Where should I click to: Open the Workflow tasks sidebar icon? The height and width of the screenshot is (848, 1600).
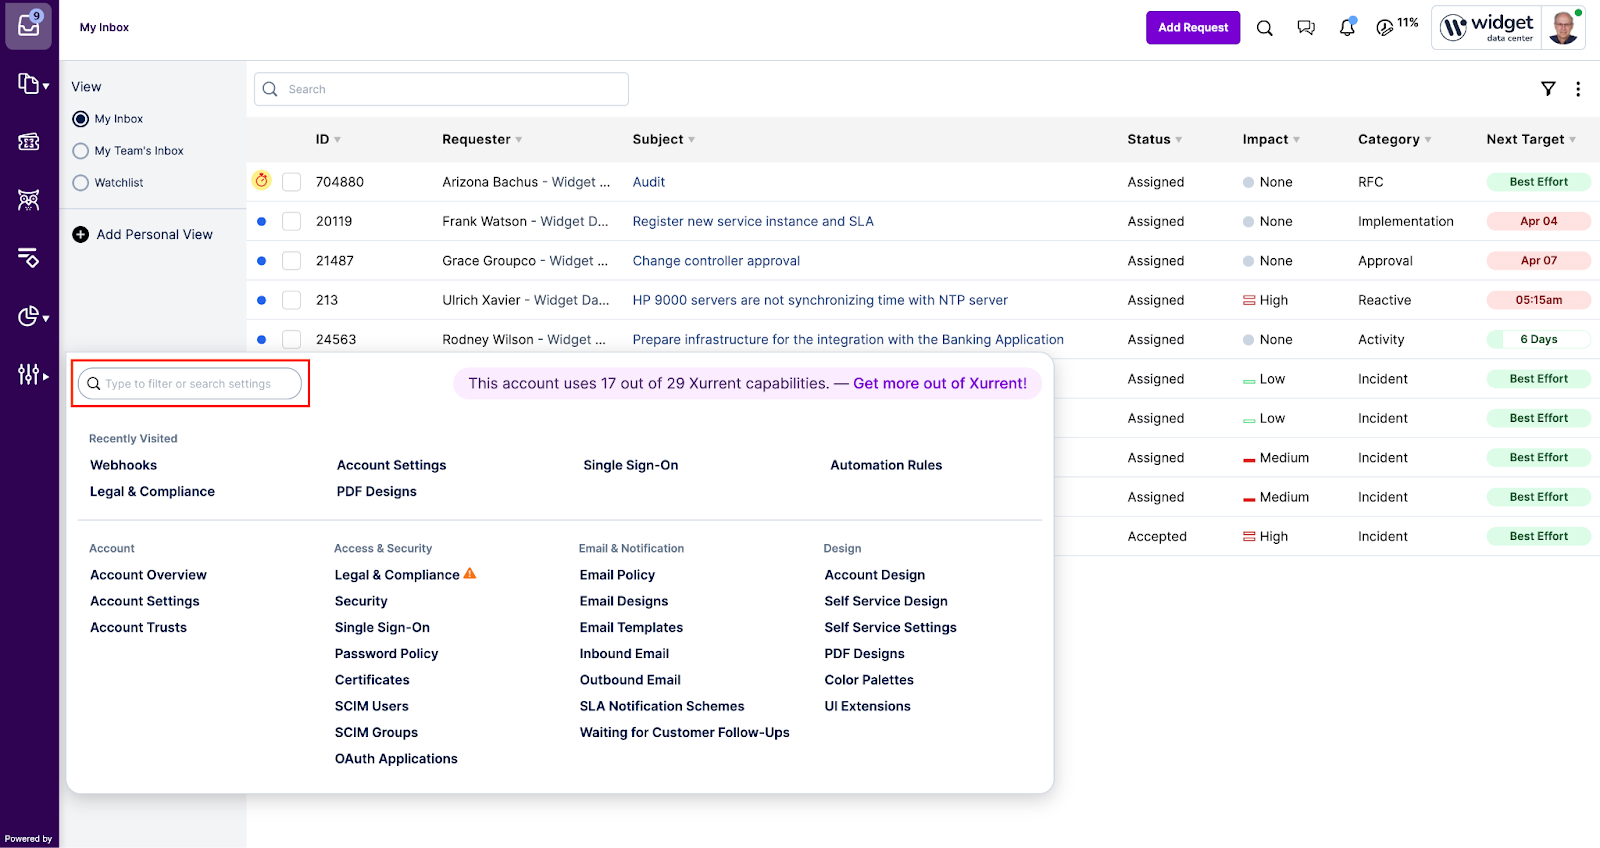(x=29, y=258)
